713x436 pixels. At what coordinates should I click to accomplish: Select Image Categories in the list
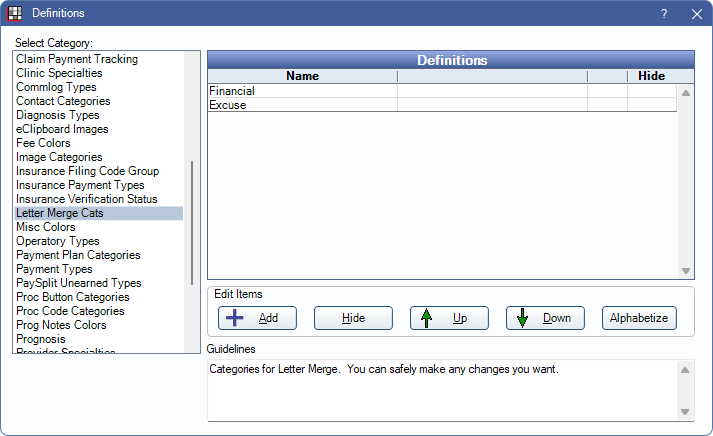[59, 157]
